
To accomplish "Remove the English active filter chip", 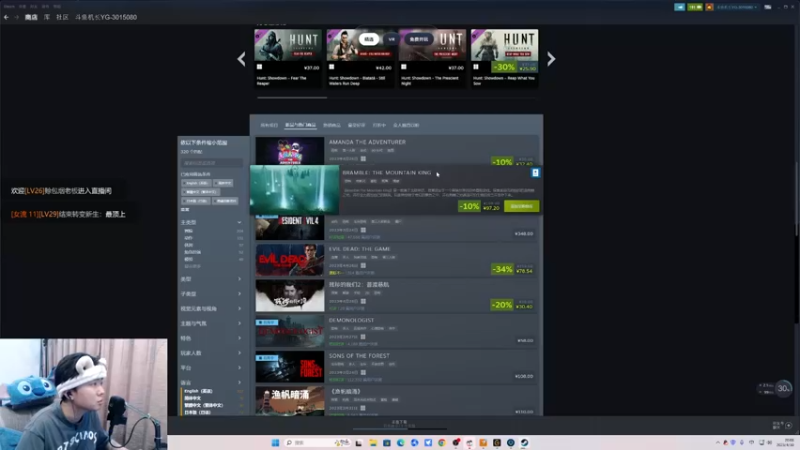I will pos(196,183).
